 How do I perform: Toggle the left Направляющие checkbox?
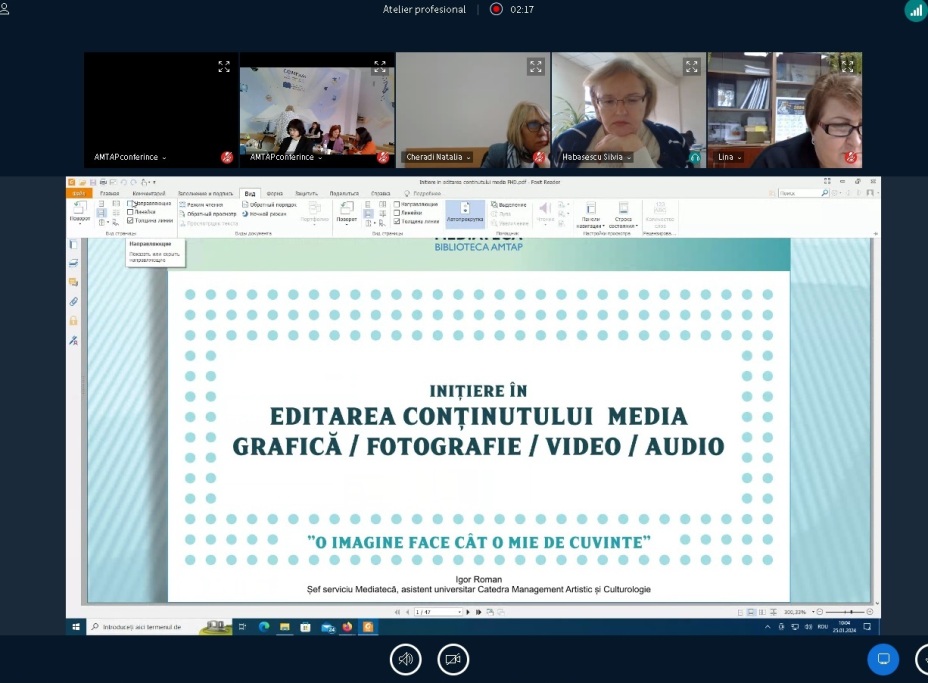(130, 204)
